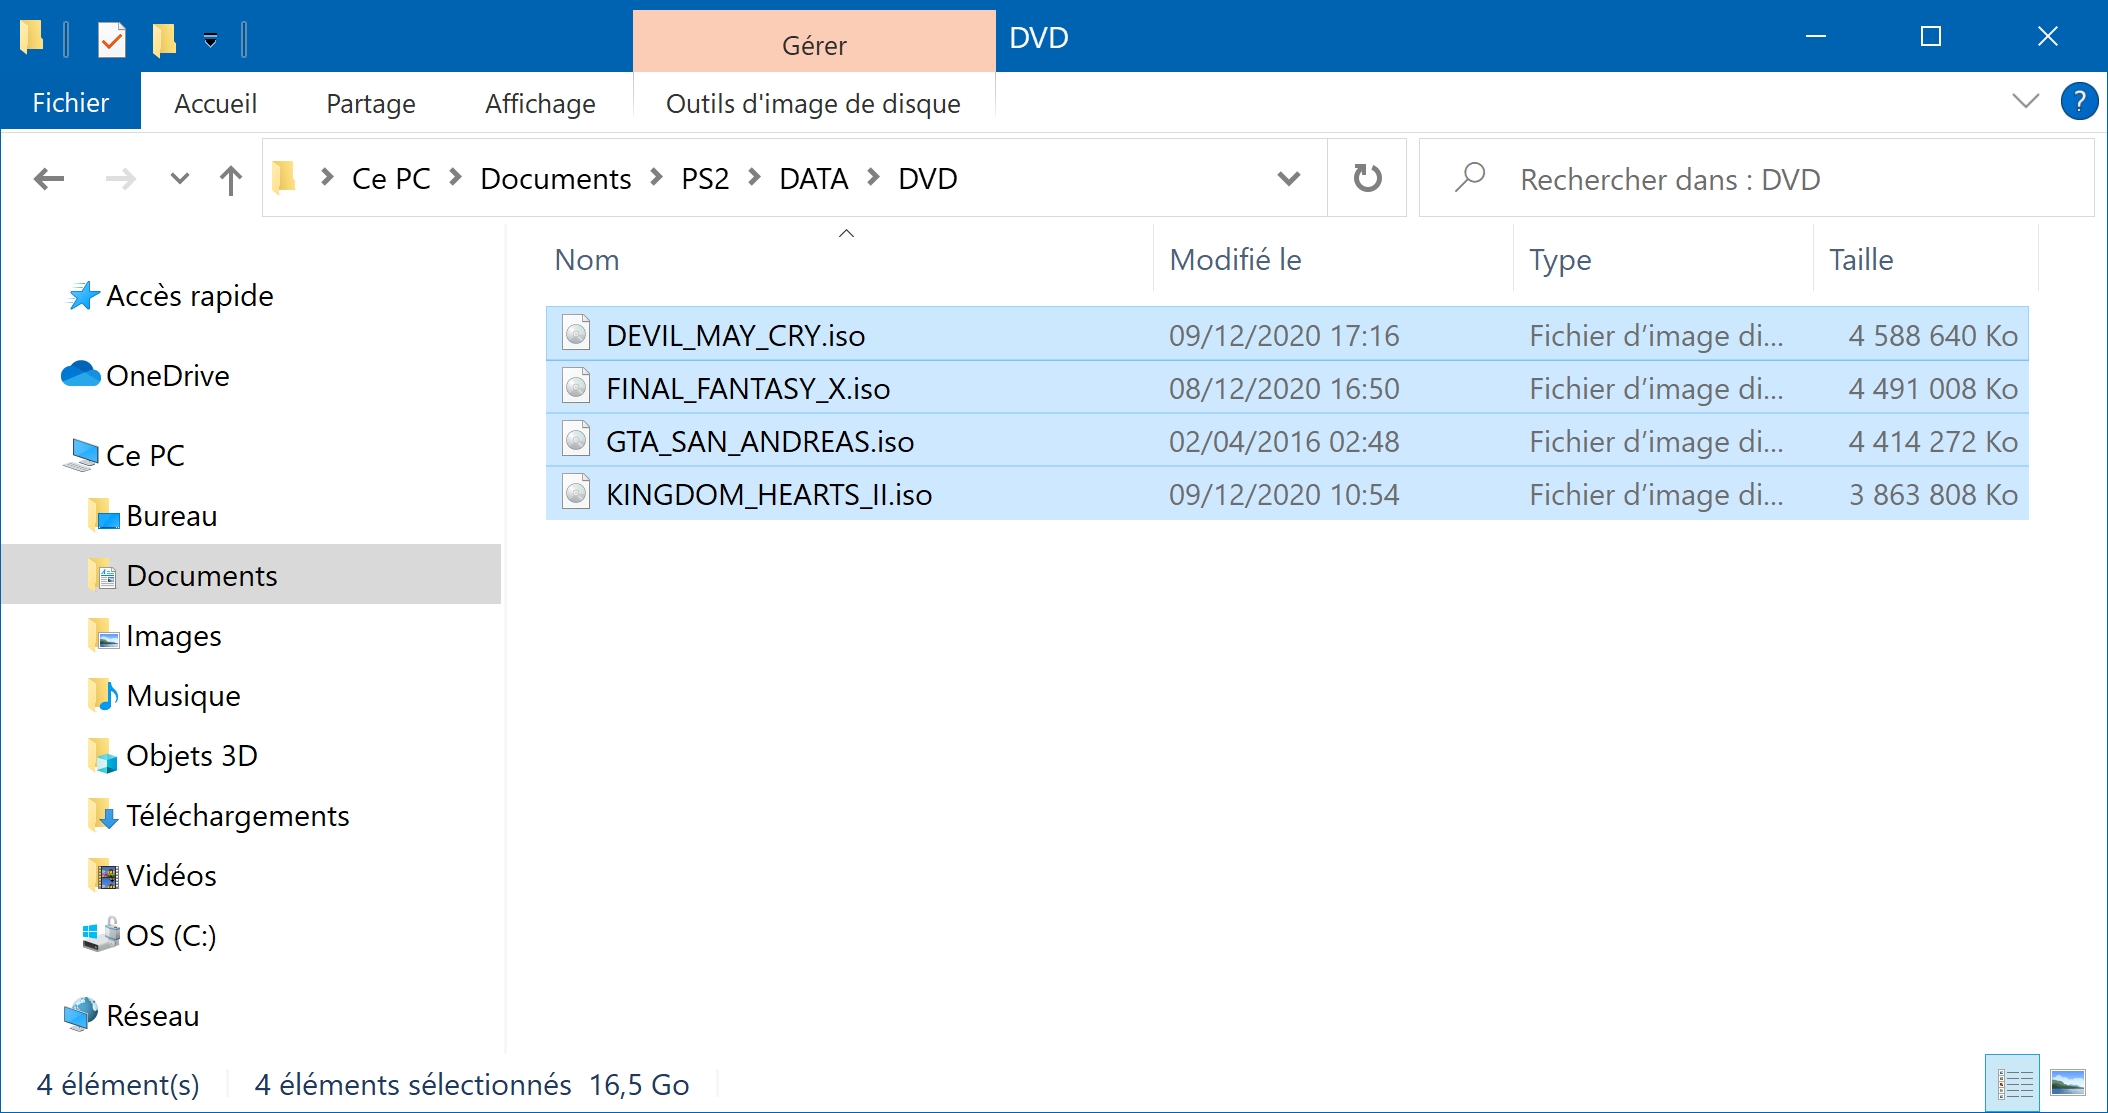2108x1113 pixels.
Task: Click the Rechercher dans : DVD search field
Action: (x=1756, y=179)
